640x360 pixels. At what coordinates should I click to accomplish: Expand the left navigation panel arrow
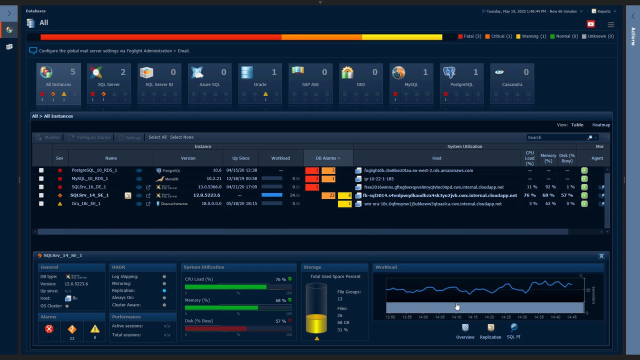(9, 13)
